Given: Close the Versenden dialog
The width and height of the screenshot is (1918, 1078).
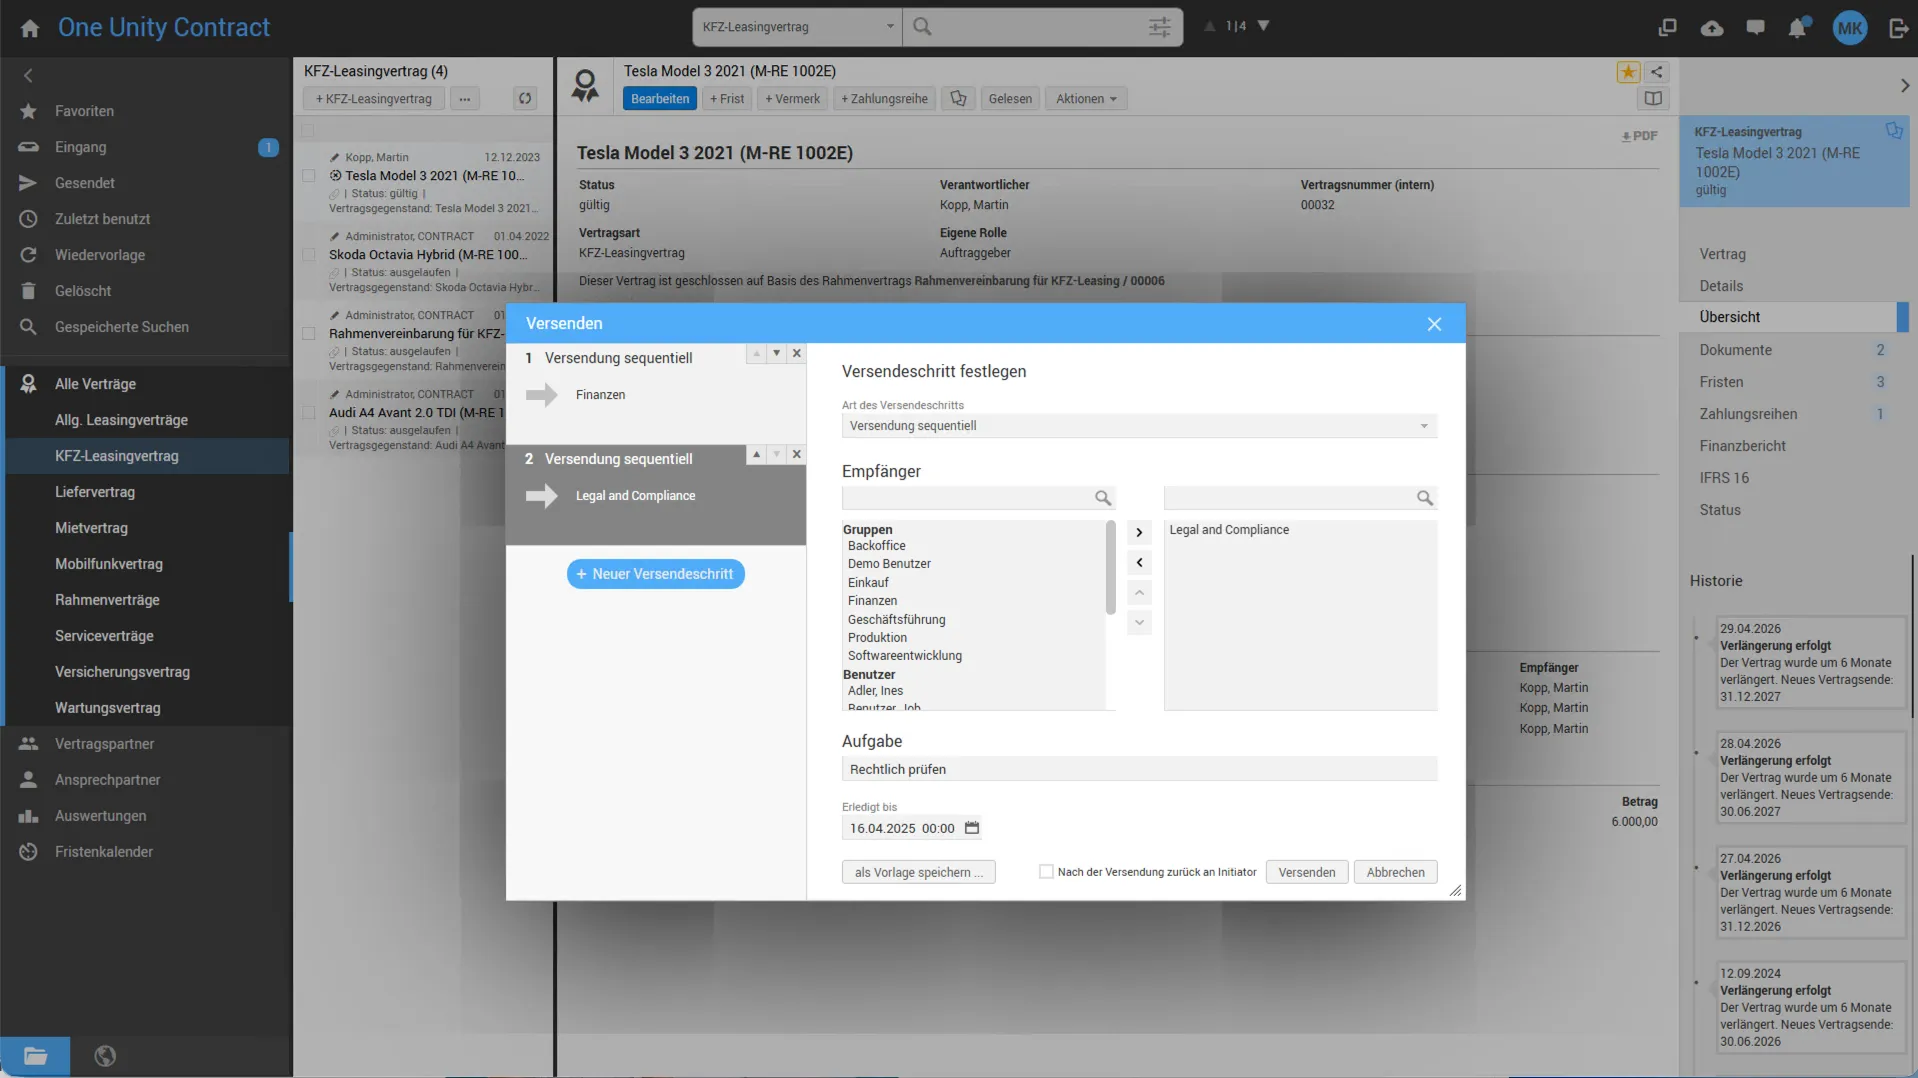Looking at the screenshot, I should pos(1434,324).
